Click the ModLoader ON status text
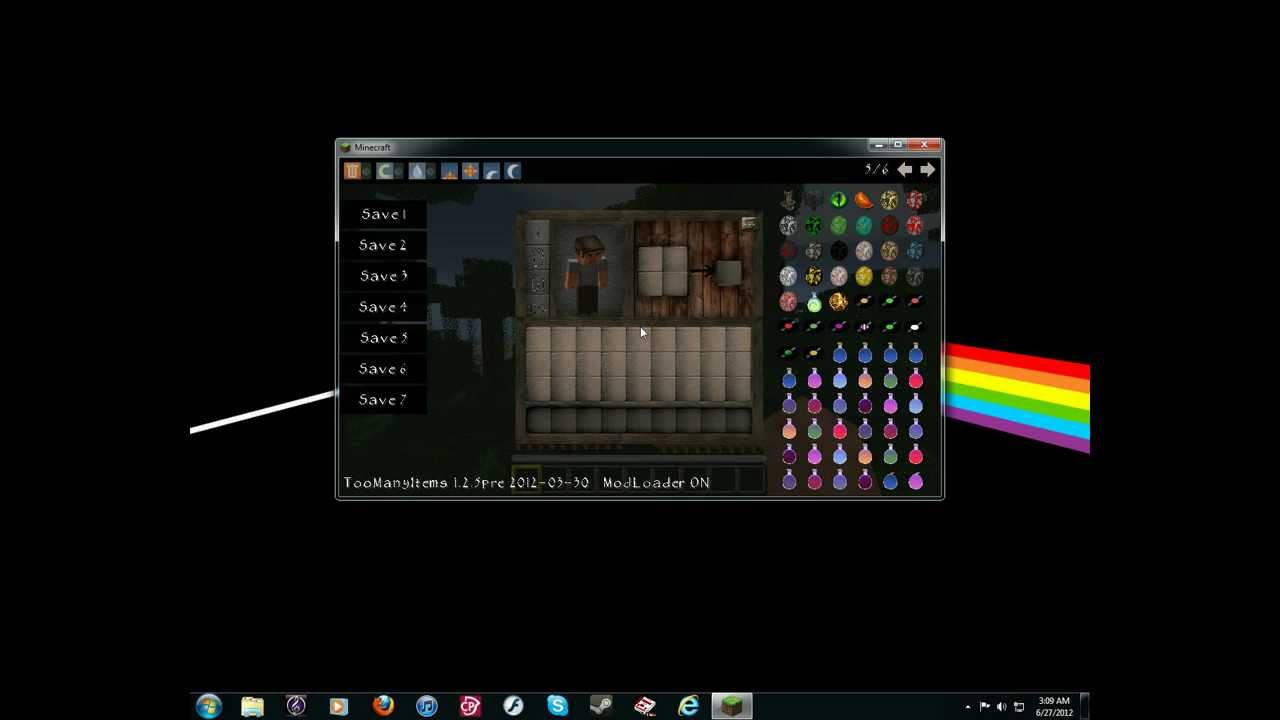 pos(656,483)
